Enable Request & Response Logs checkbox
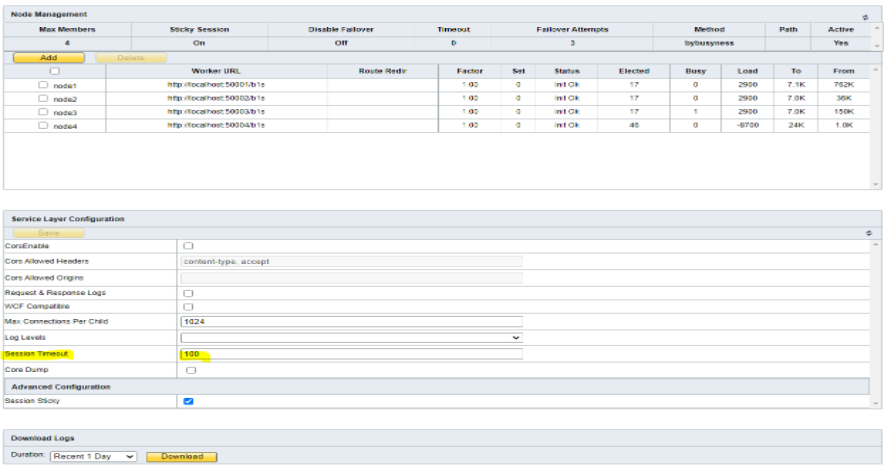Viewport: 887px width, 466px height. coord(188,293)
